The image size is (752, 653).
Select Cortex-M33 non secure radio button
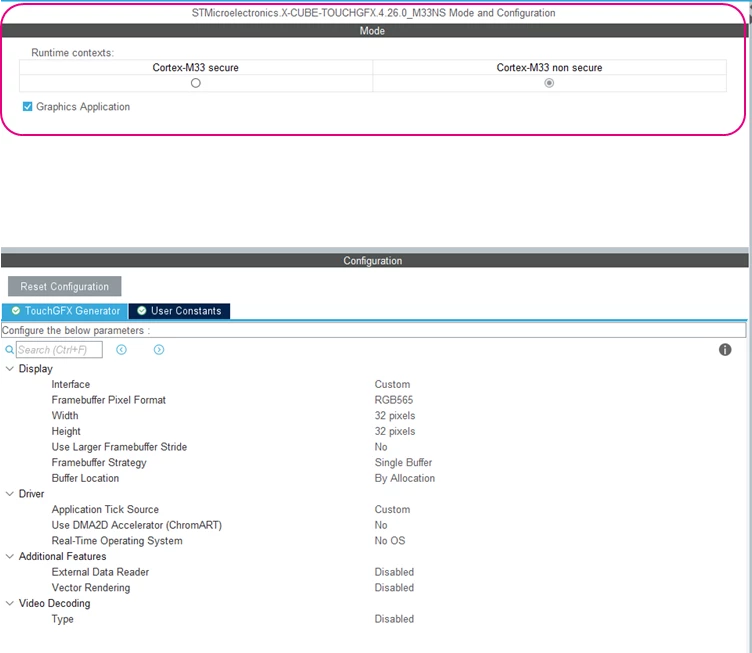coord(549,83)
